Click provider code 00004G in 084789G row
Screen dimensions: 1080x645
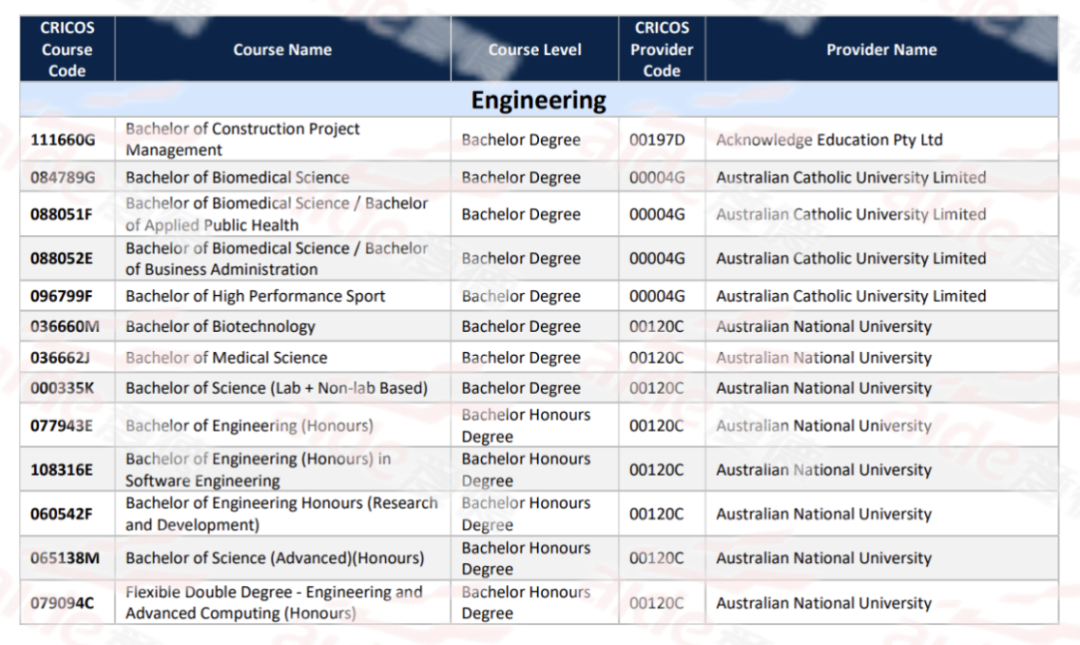point(657,178)
